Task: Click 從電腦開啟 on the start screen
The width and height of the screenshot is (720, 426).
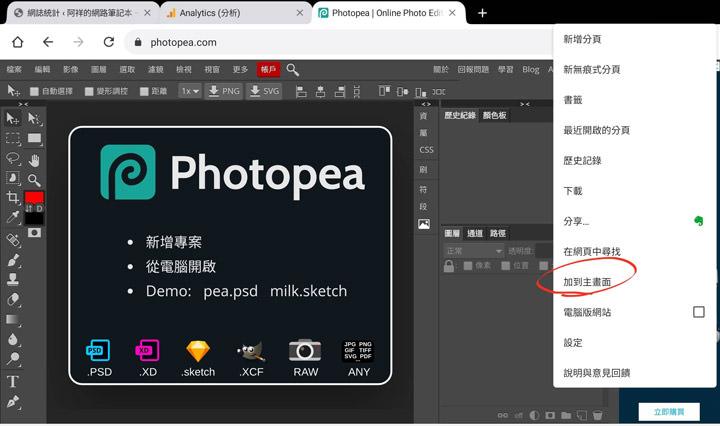Action: pyautogui.click(x=181, y=266)
